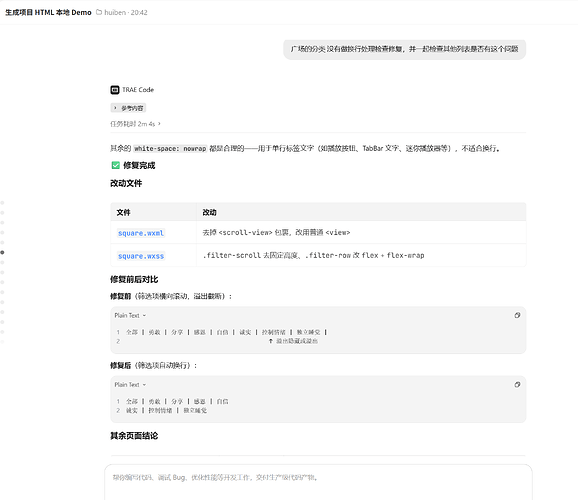Click the folder icon beside huiben

point(99,12)
